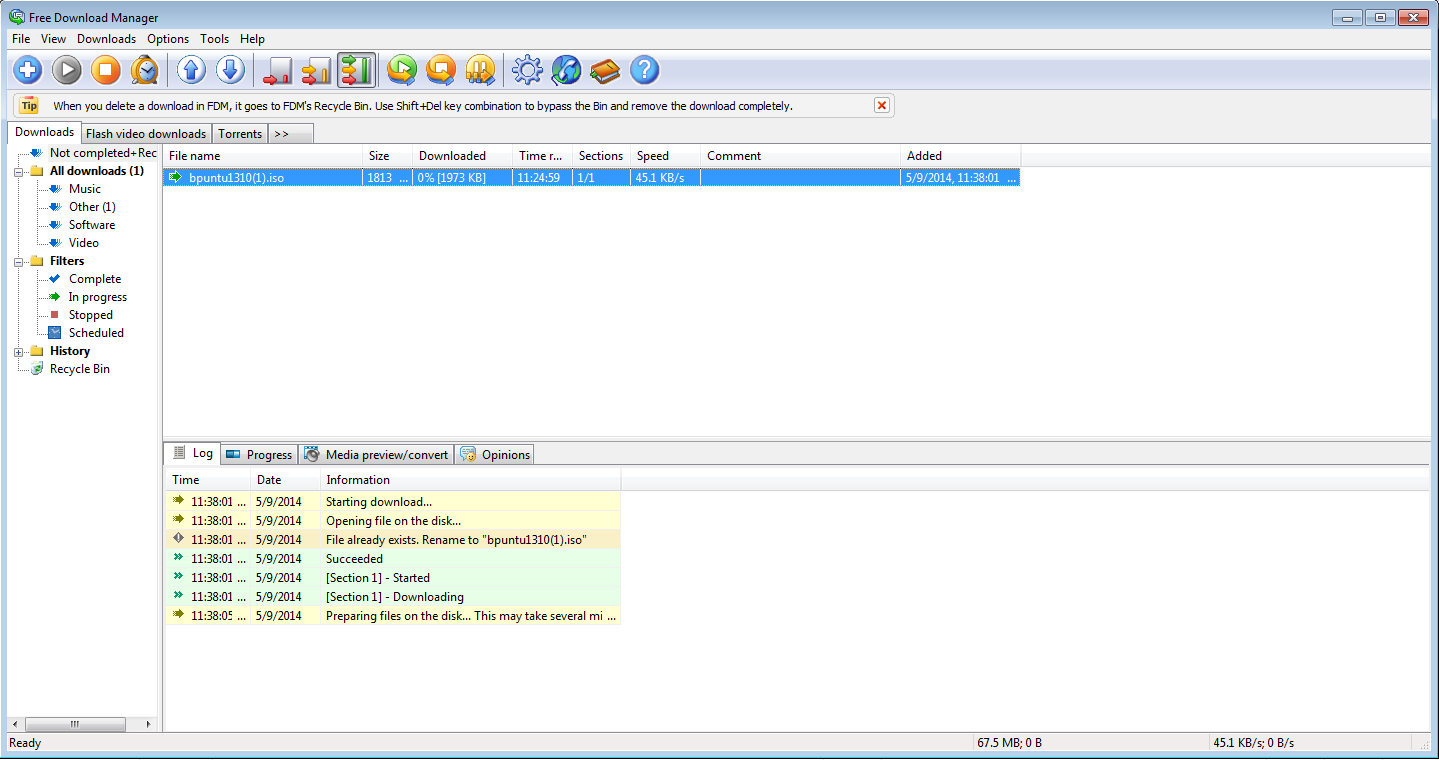Open the Tools menu
This screenshot has height=760, width=1439.
click(215, 39)
